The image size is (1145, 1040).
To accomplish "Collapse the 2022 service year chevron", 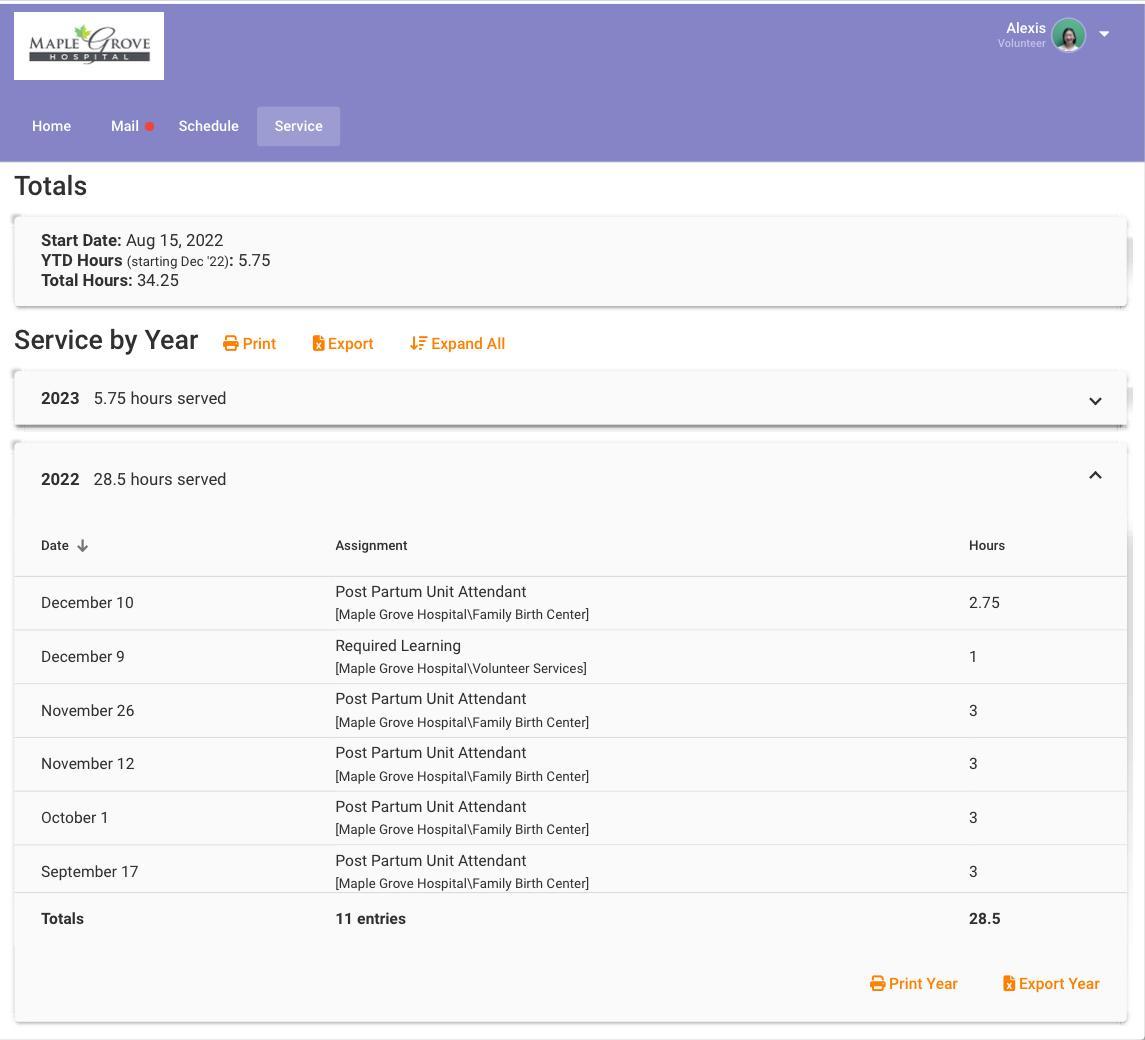I will point(1095,475).
